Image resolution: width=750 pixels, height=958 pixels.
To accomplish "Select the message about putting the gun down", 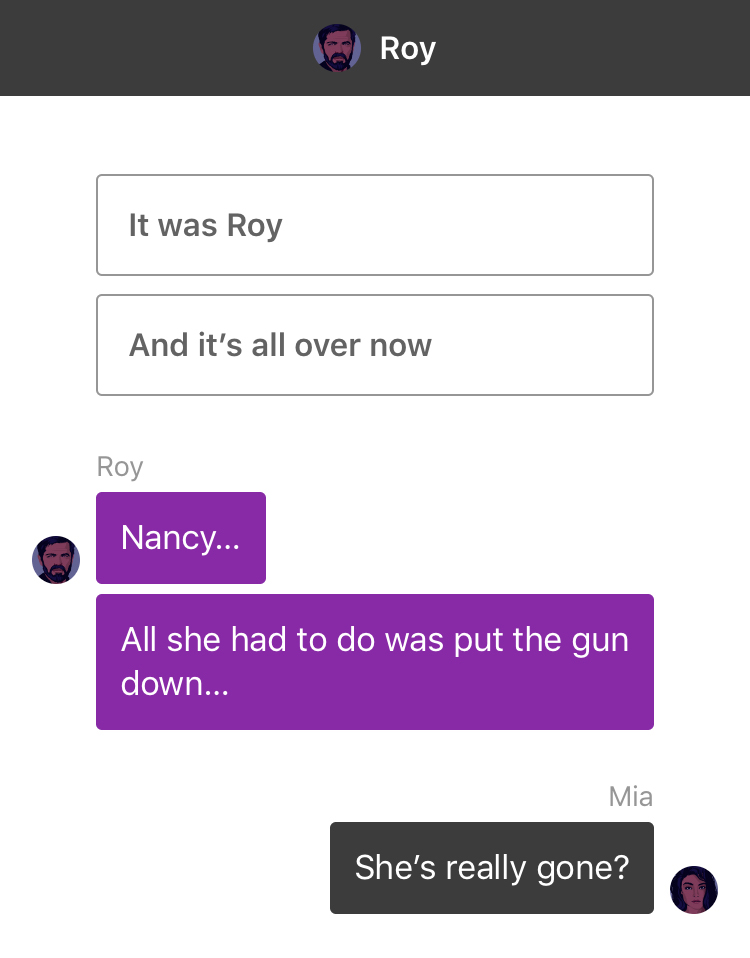I will tap(375, 662).
